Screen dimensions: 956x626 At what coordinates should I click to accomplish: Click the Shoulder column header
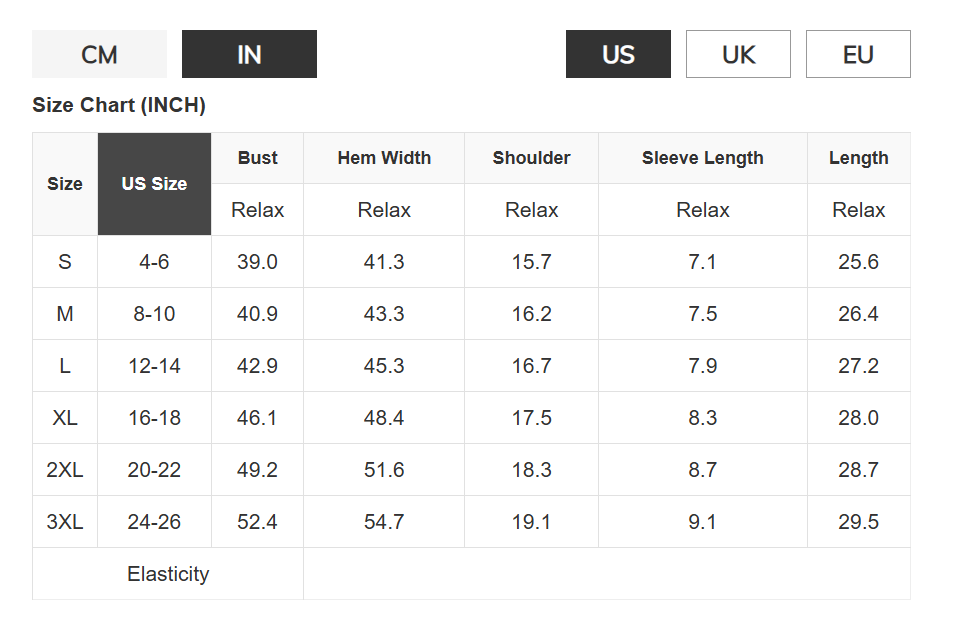click(x=531, y=158)
